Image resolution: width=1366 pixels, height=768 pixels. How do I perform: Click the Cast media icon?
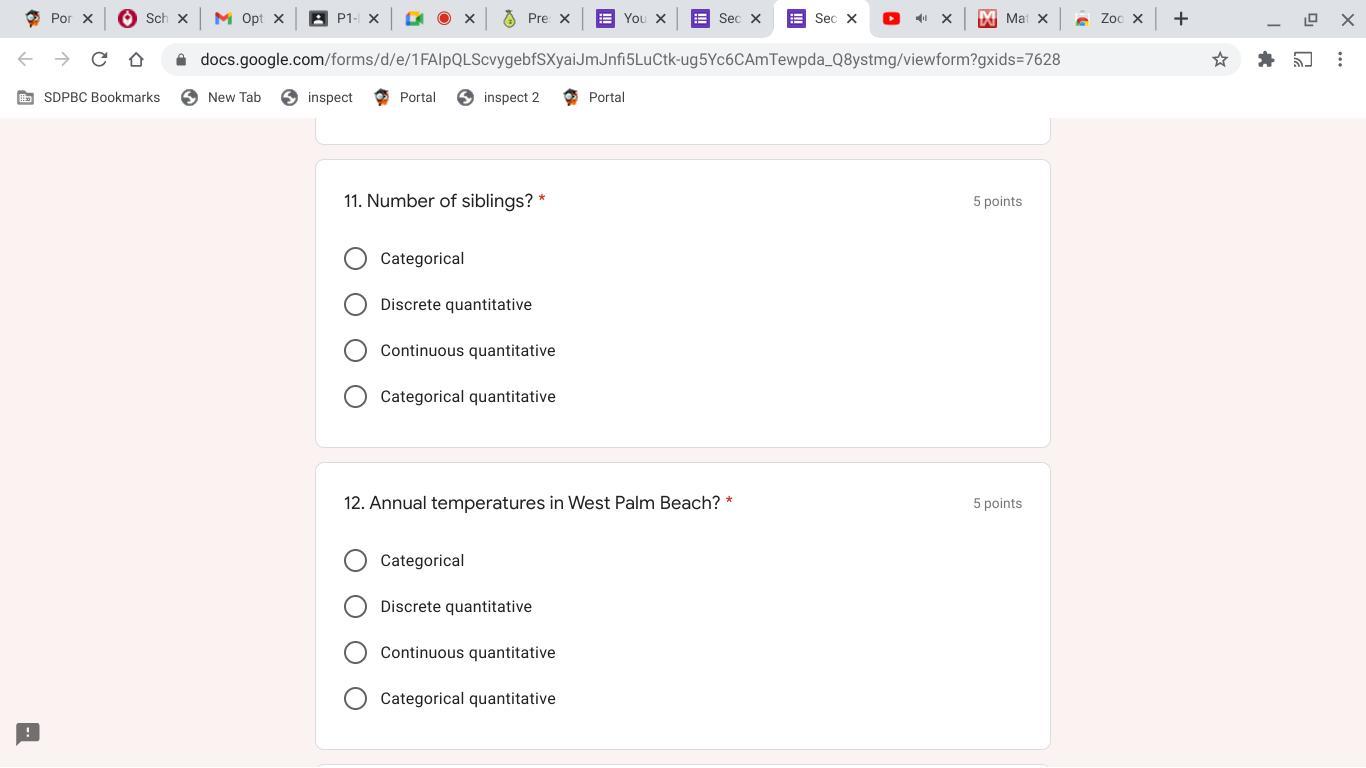point(1303,60)
